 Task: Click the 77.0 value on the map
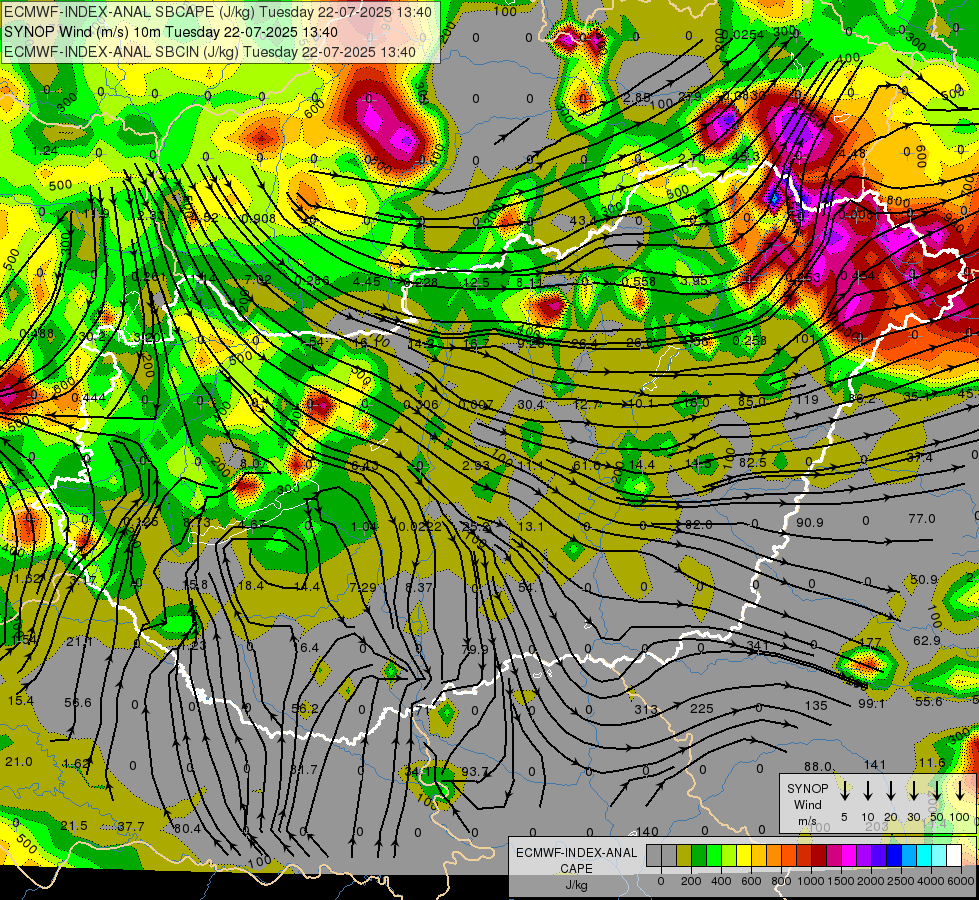(922, 518)
